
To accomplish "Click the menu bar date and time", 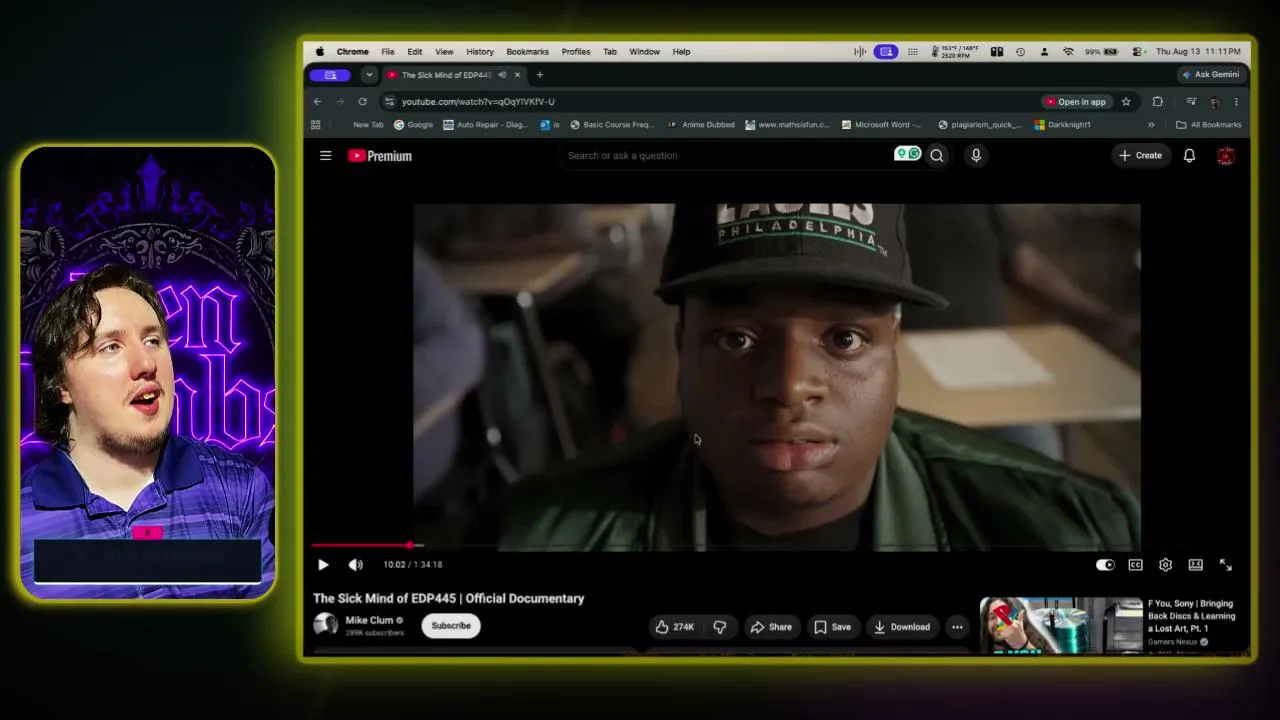I will [1198, 52].
